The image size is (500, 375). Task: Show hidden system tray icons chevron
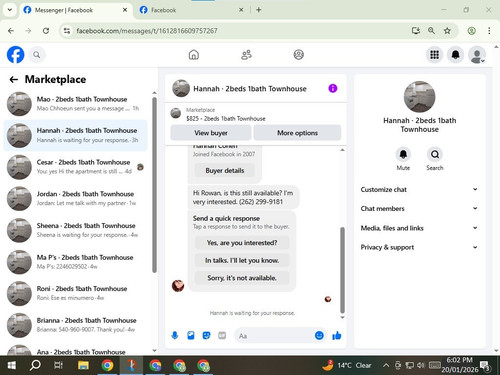pyautogui.click(x=386, y=365)
